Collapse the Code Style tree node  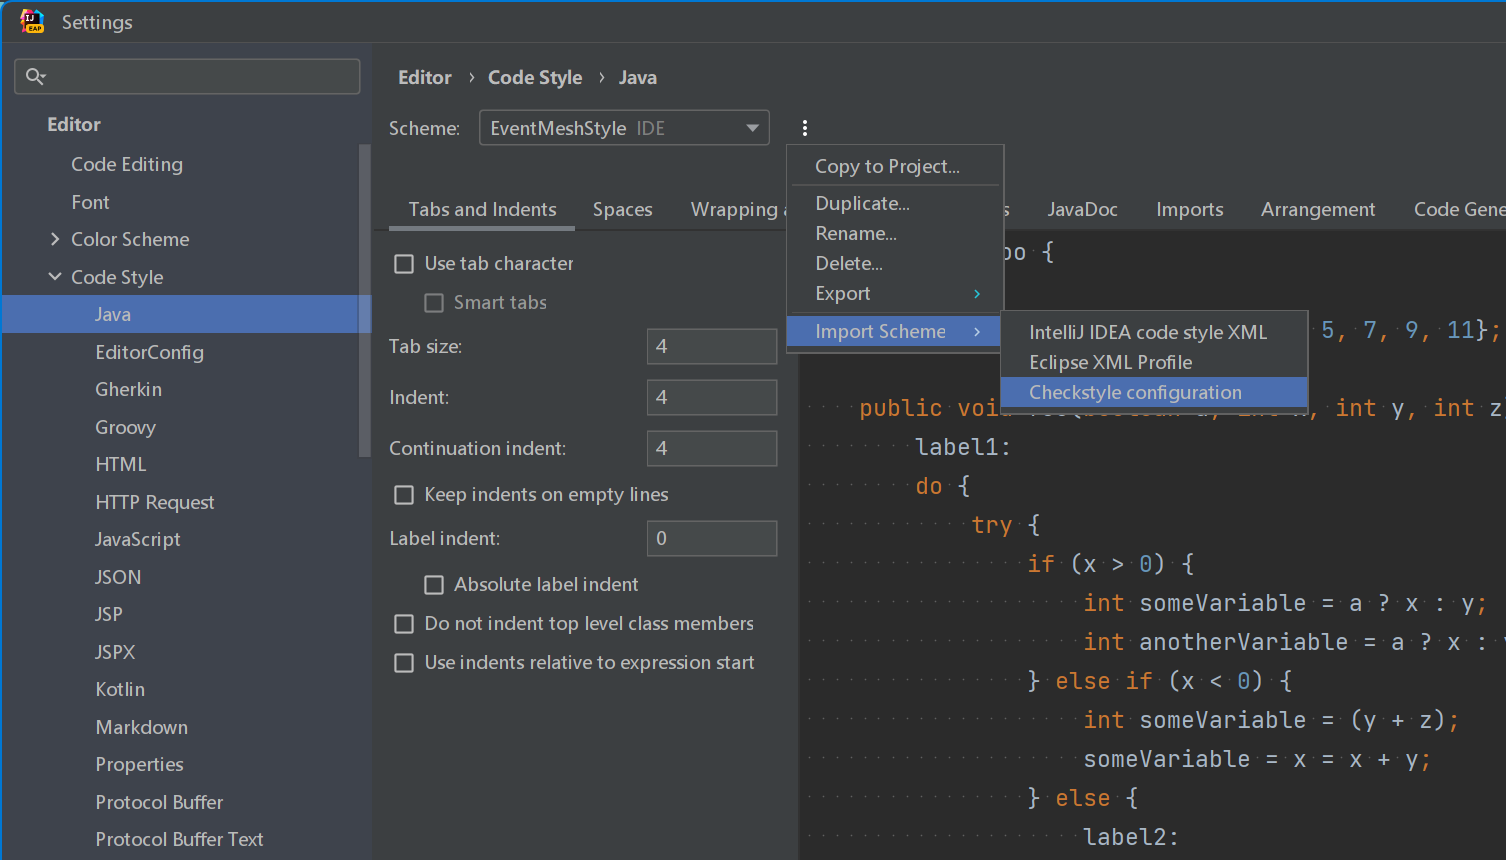[x=55, y=277]
